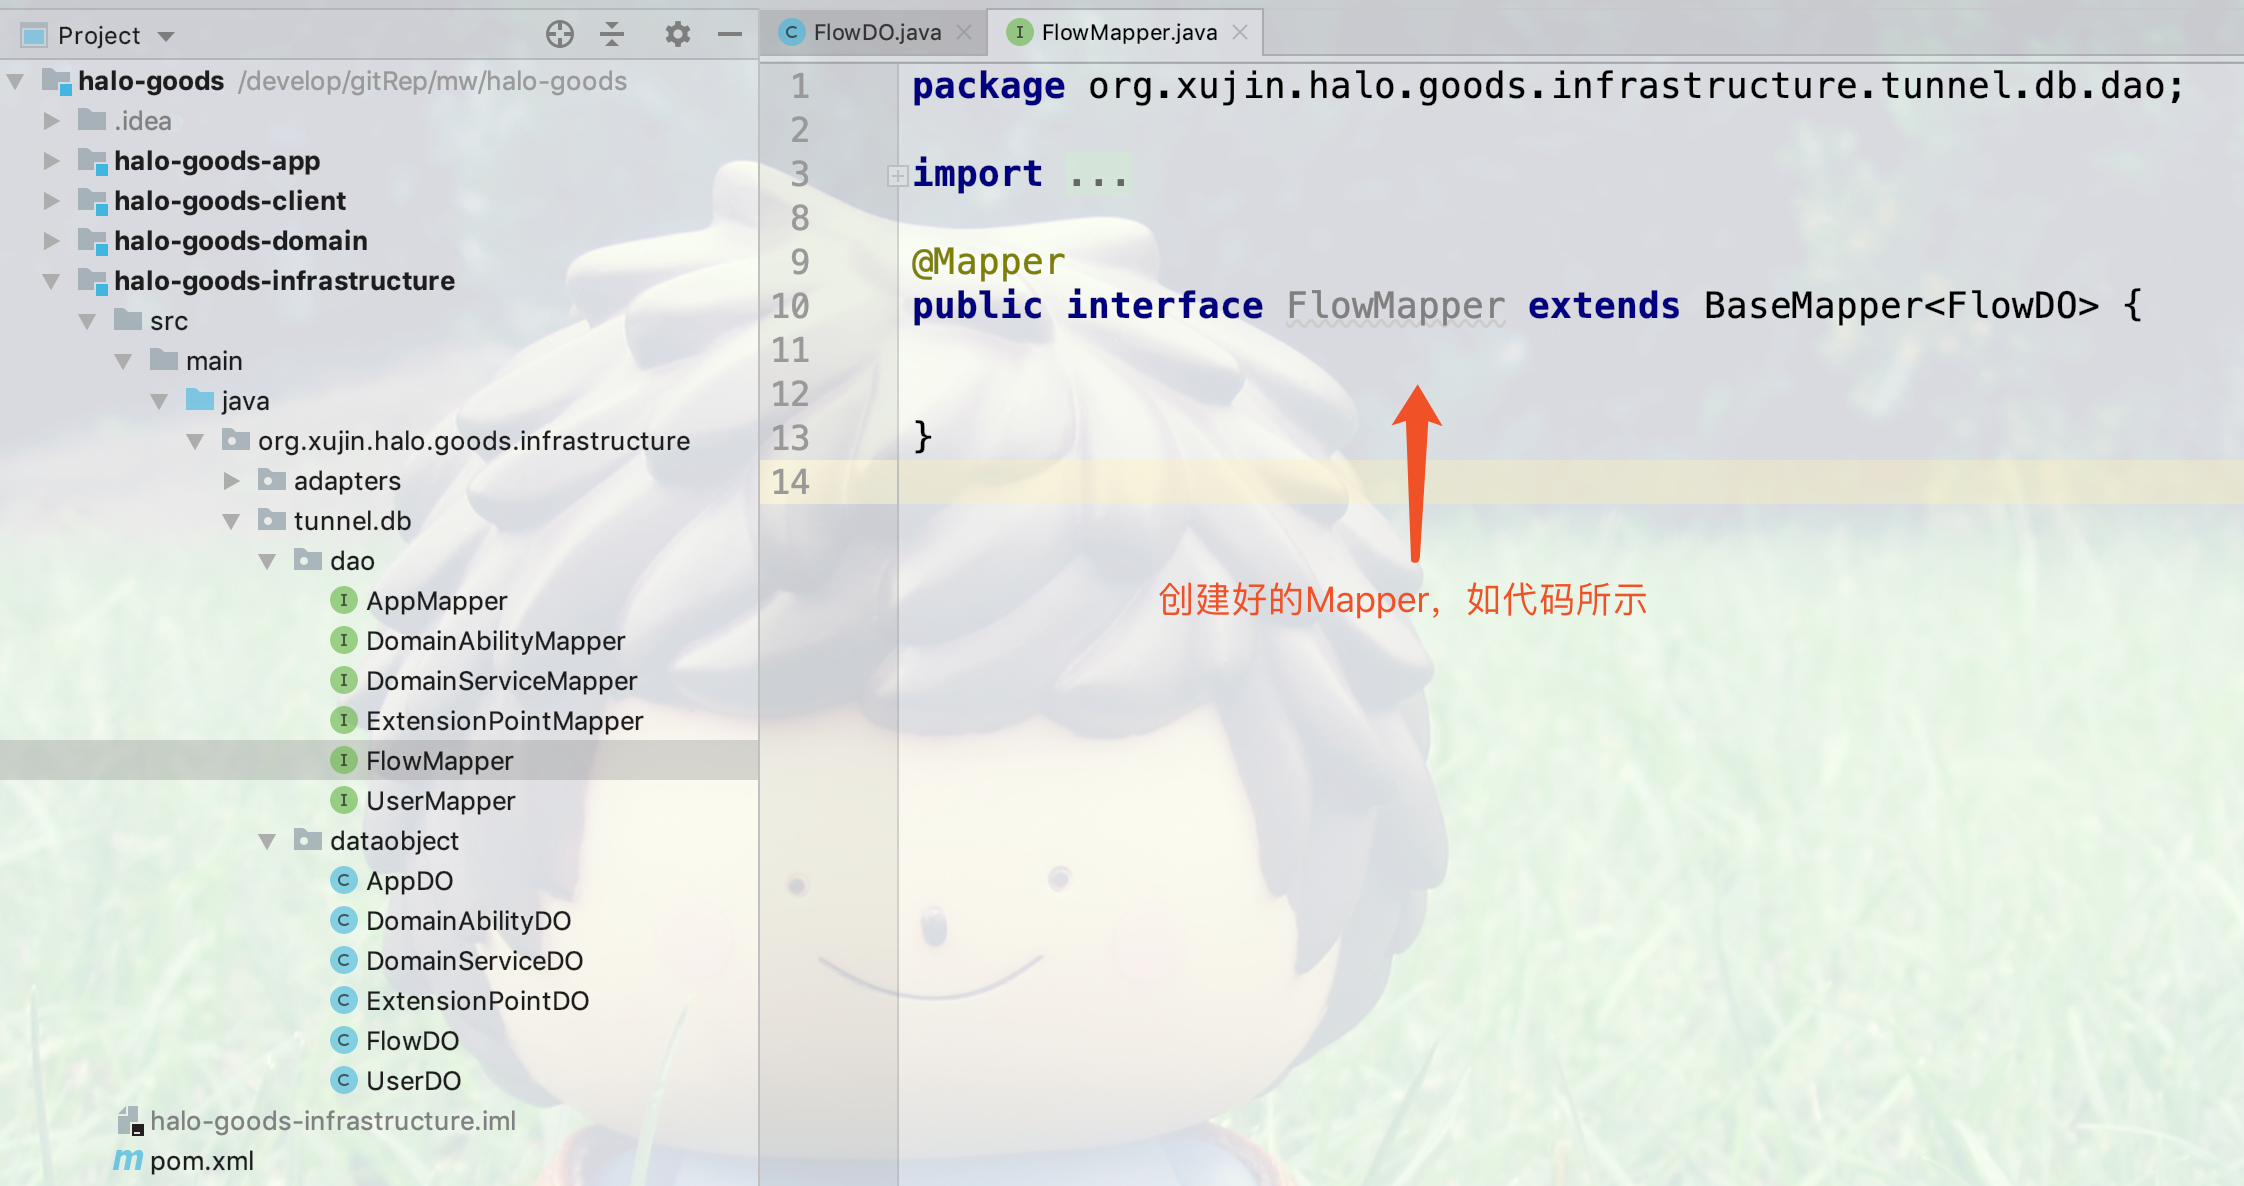Hide the Project panel with minus icon
Screen dimensions: 2244x1186
coord(730,35)
